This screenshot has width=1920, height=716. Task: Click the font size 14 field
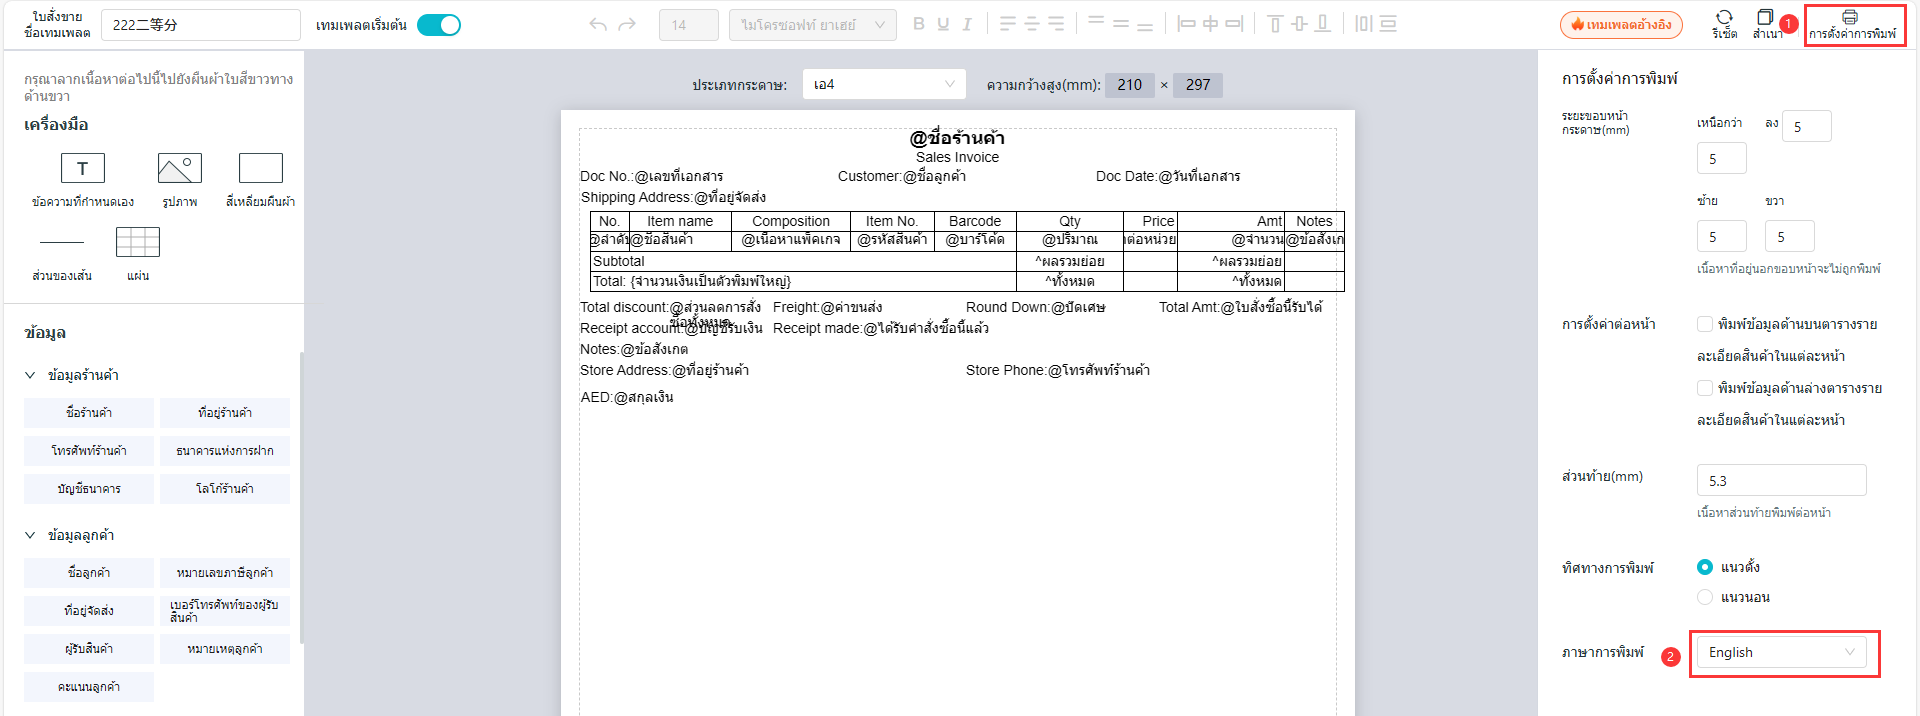[x=689, y=25]
